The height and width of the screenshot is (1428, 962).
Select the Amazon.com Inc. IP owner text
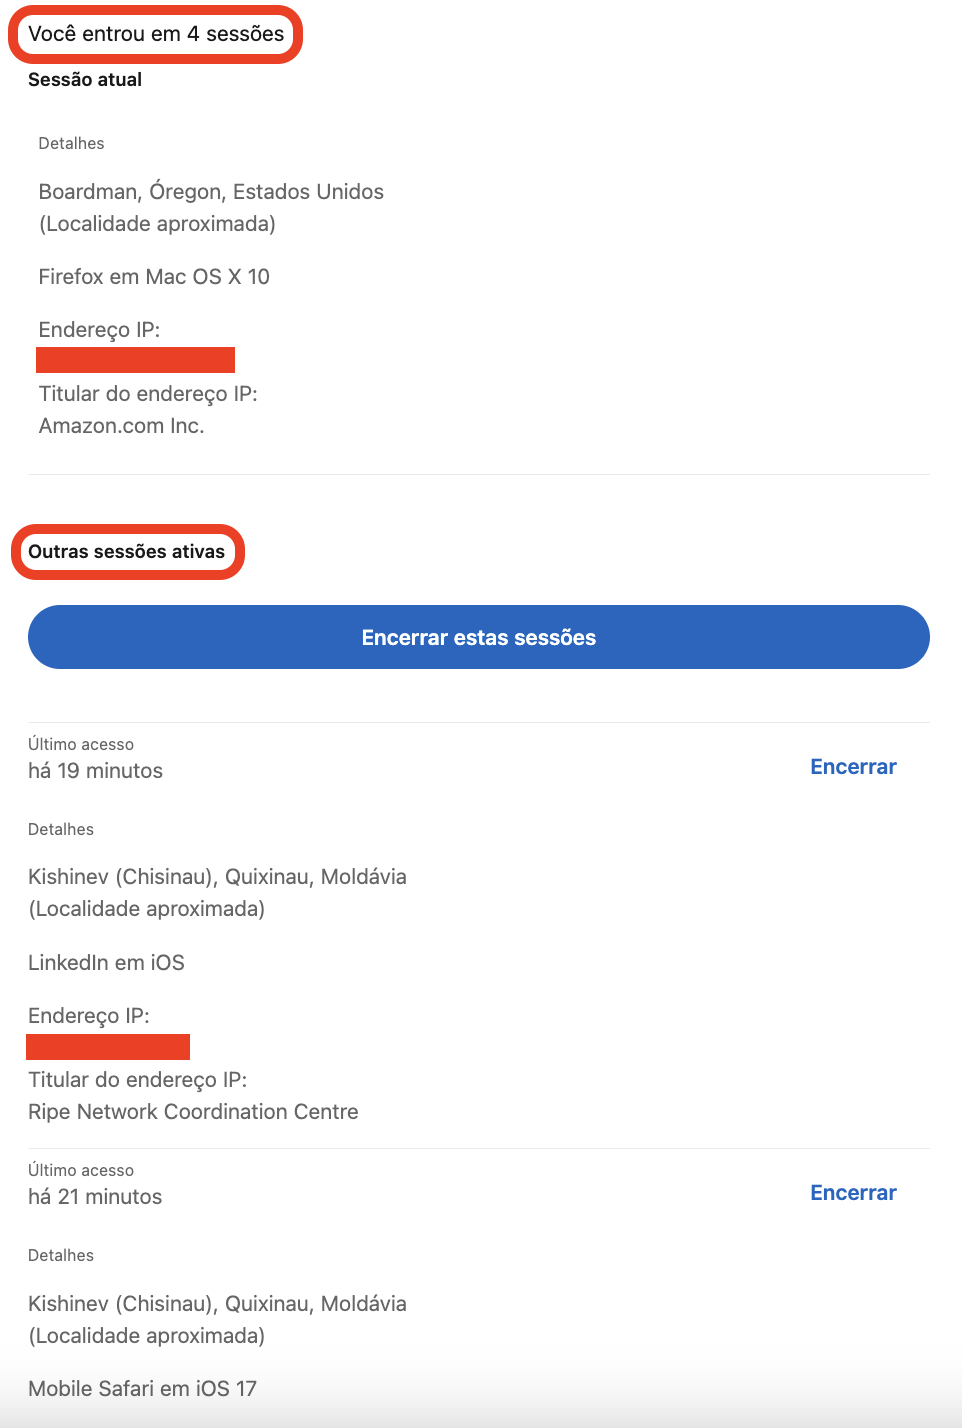[121, 426]
